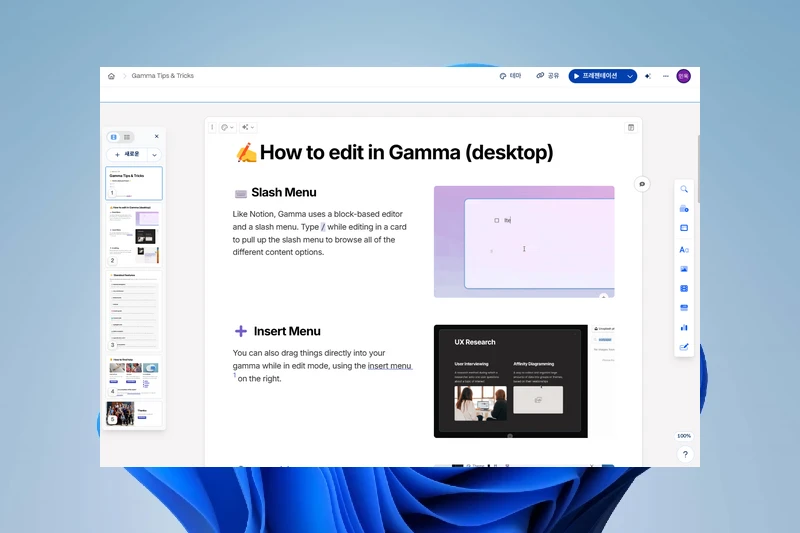Open the card AI edit dropdown
800x533 pixels.
pyautogui.click(x=248, y=127)
